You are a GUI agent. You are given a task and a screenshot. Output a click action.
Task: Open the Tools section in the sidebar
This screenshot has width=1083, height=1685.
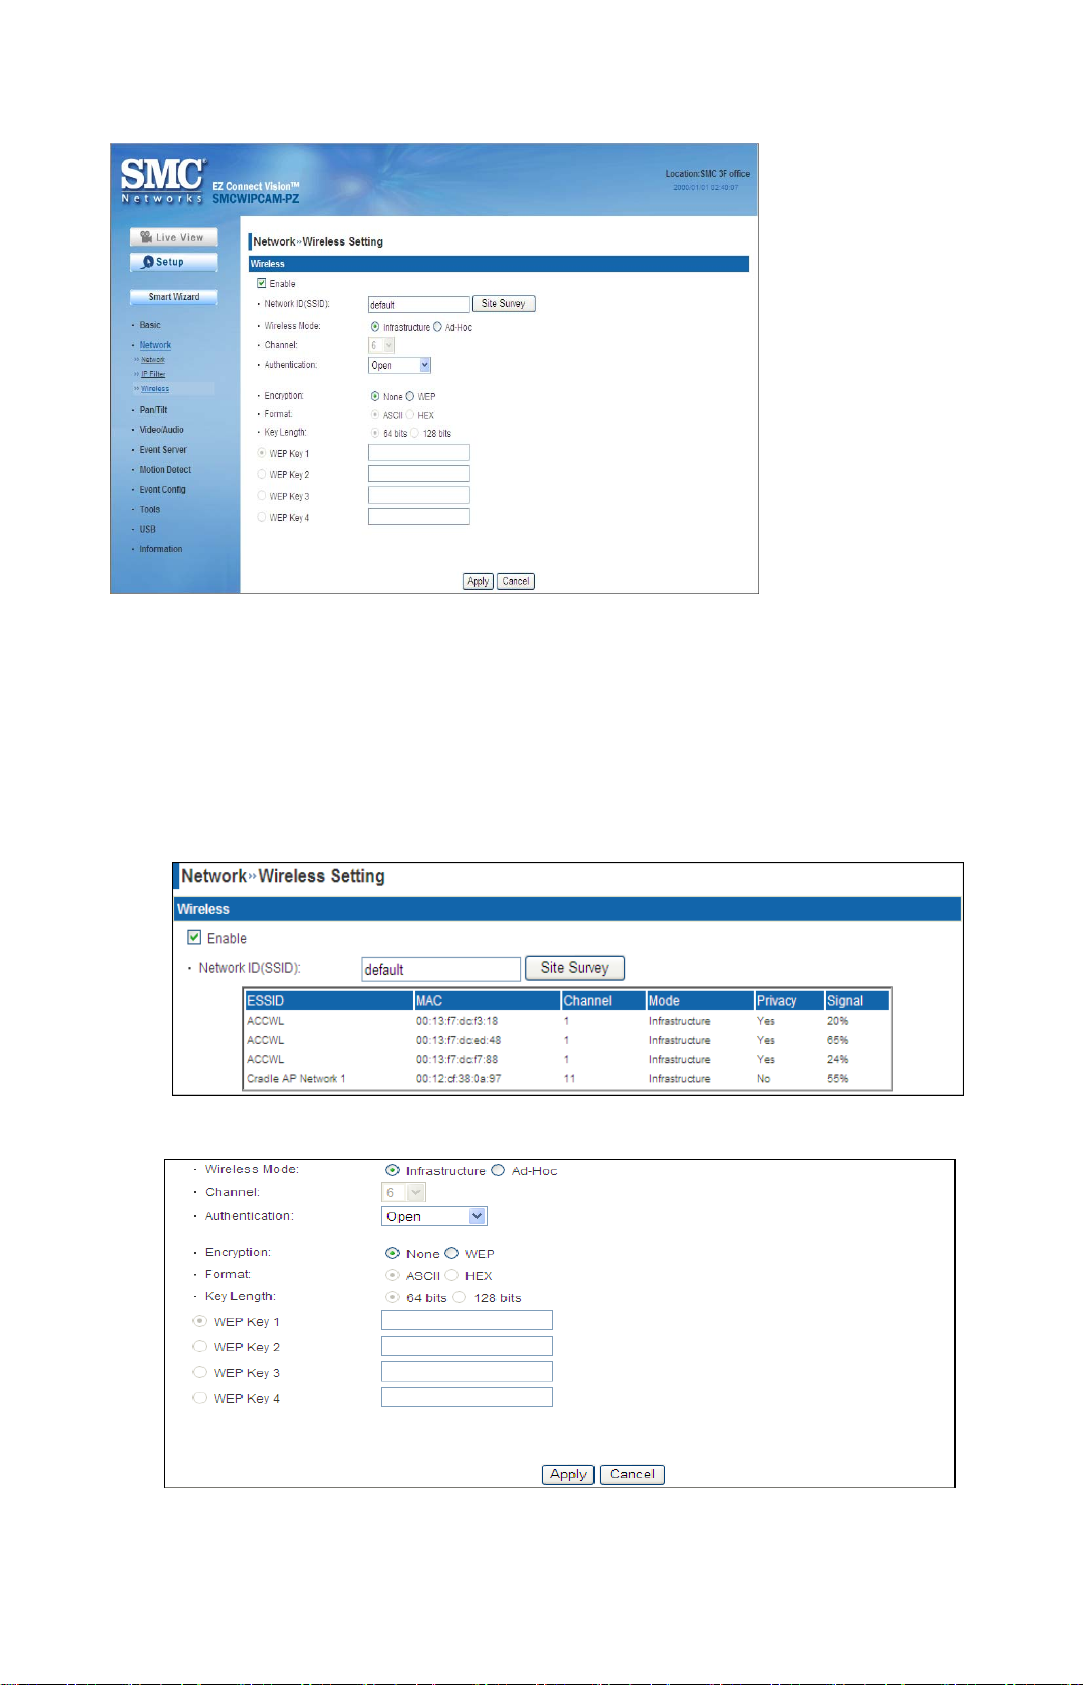click(x=149, y=510)
